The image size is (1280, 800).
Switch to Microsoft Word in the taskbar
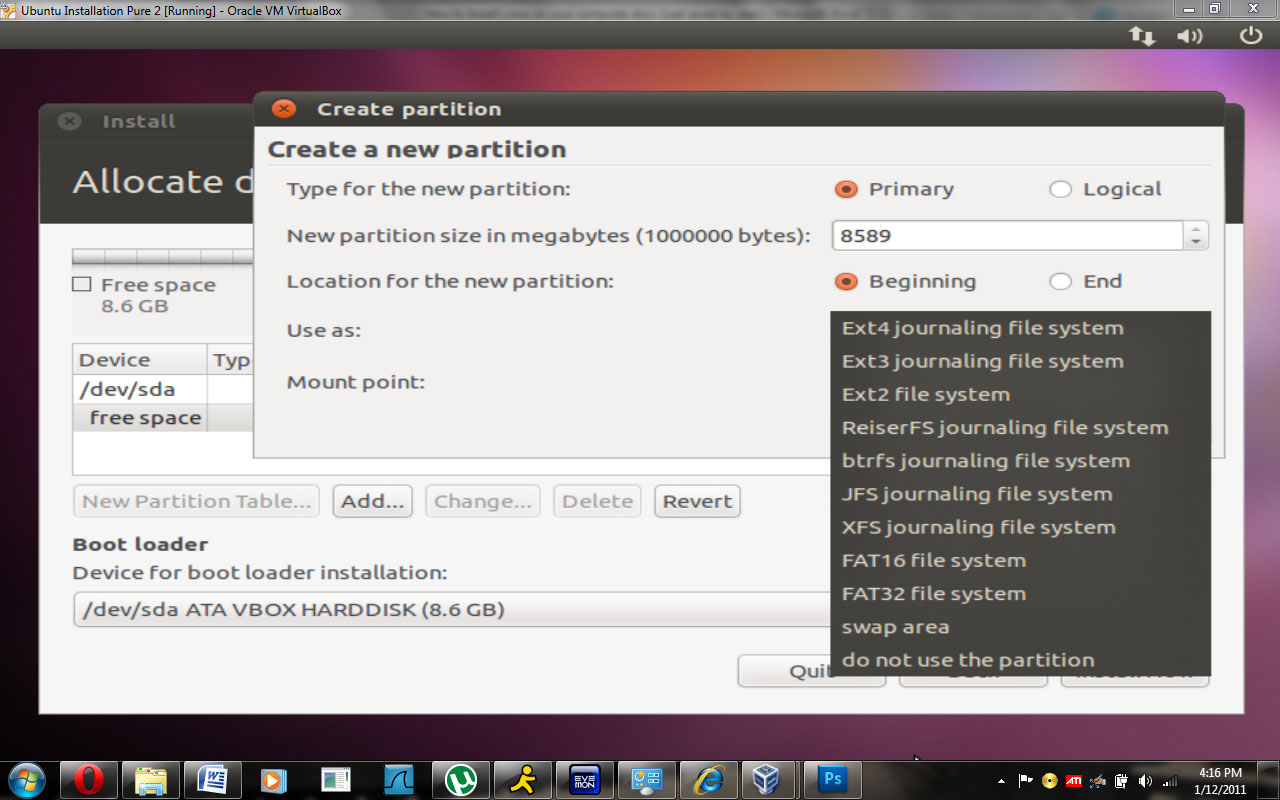[212, 779]
